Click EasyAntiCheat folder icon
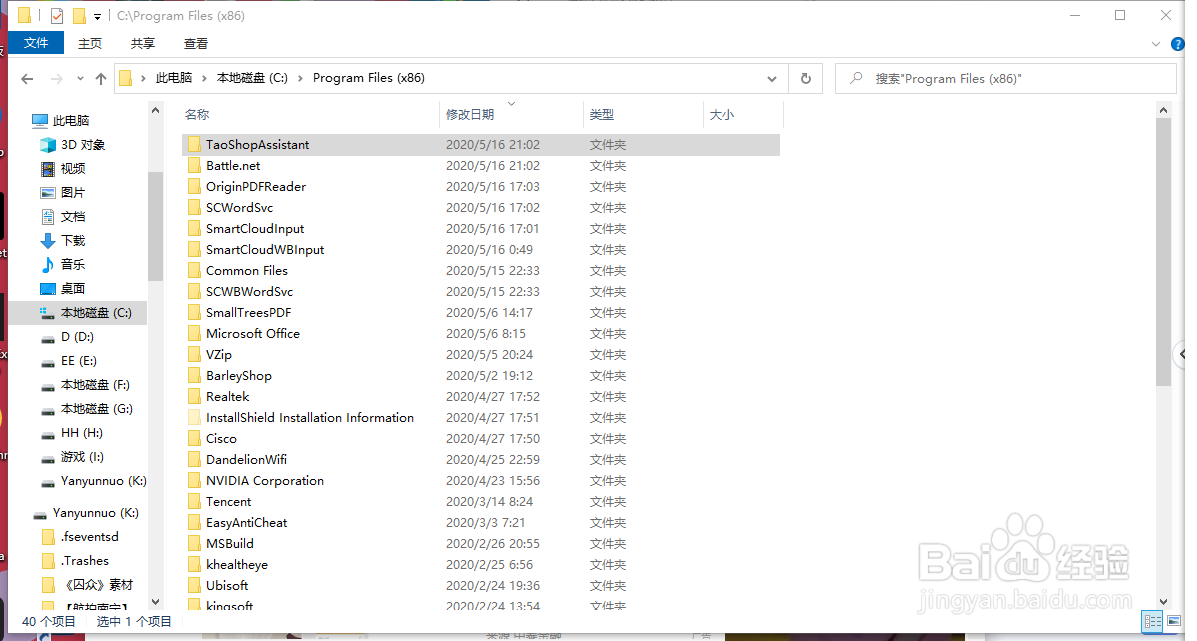The height and width of the screenshot is (641, 1197). pos(194,523)
